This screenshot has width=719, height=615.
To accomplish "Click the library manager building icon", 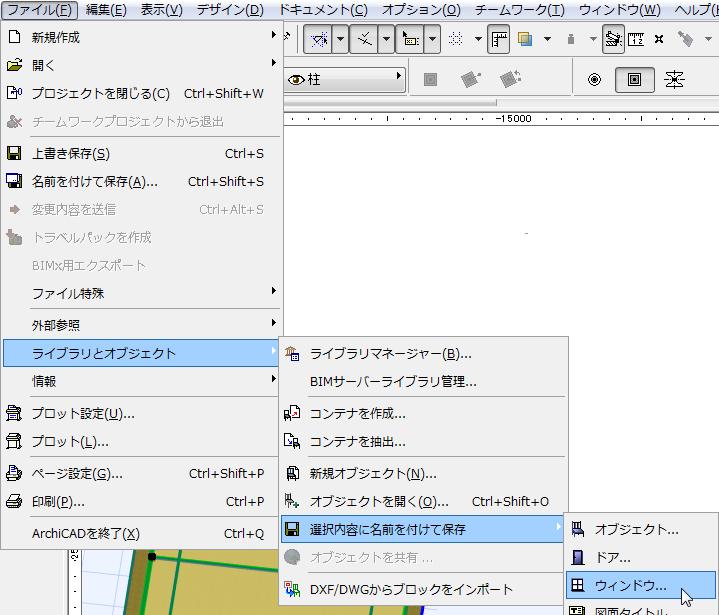I will tap(292, 354).
